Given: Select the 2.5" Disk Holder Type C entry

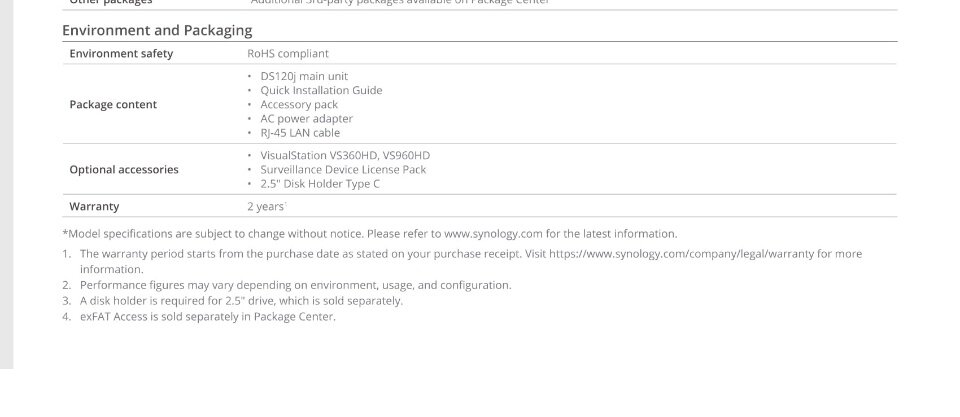Looking at the screenshot, I should click(x=320, y=184).
